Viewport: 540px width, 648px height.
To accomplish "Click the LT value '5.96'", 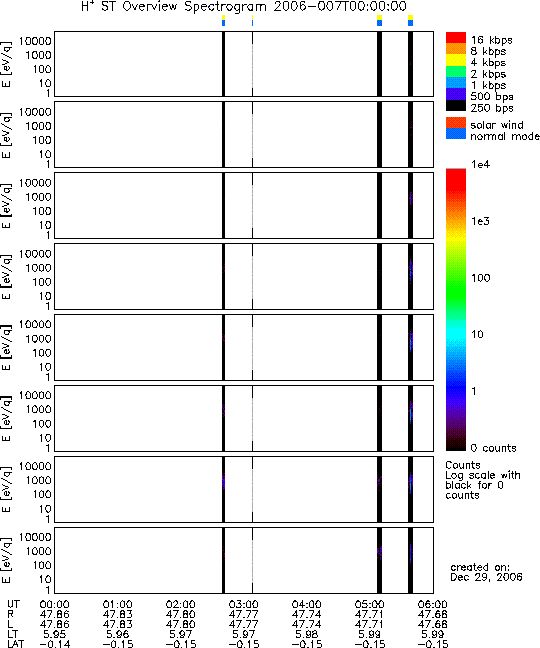I will point(117,634).
